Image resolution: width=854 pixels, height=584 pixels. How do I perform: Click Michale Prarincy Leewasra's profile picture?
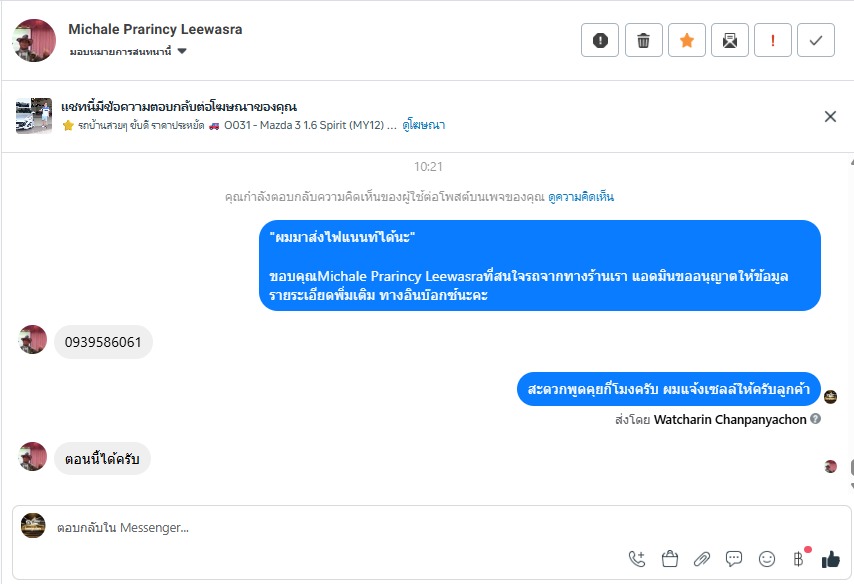tap(34, 40)
